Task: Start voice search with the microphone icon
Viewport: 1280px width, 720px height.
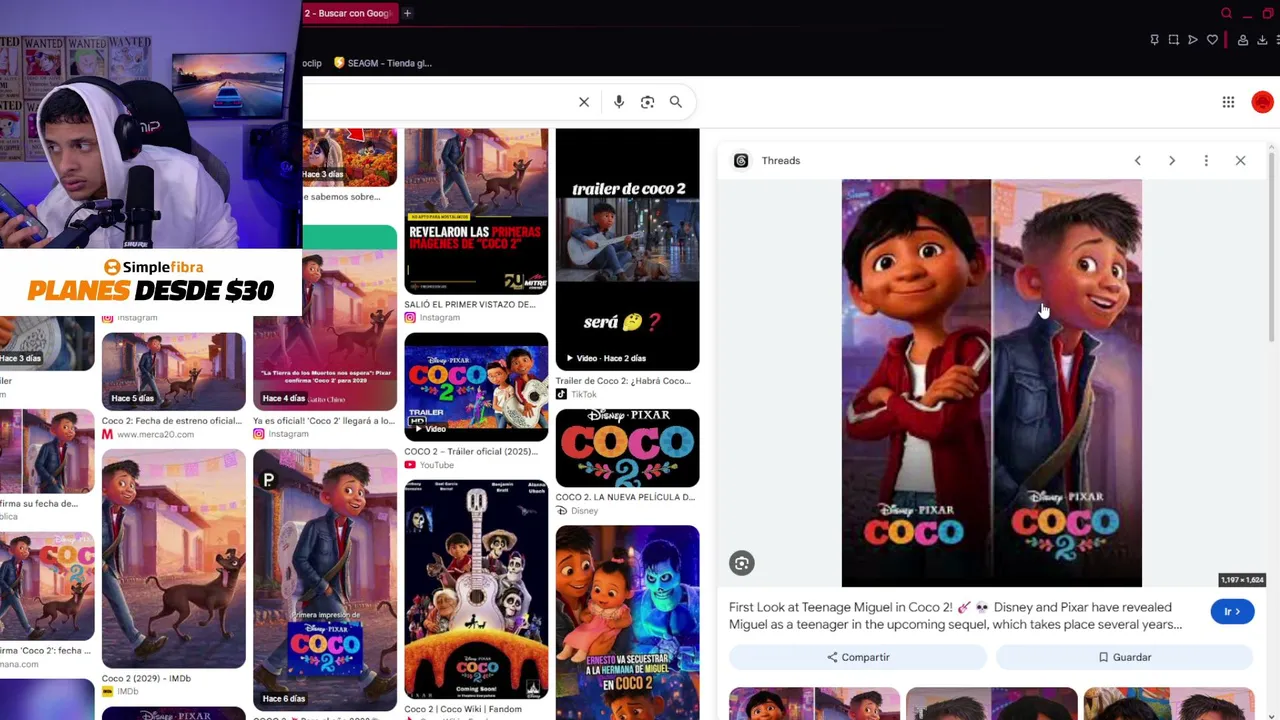Action: [x=619, y=102]
